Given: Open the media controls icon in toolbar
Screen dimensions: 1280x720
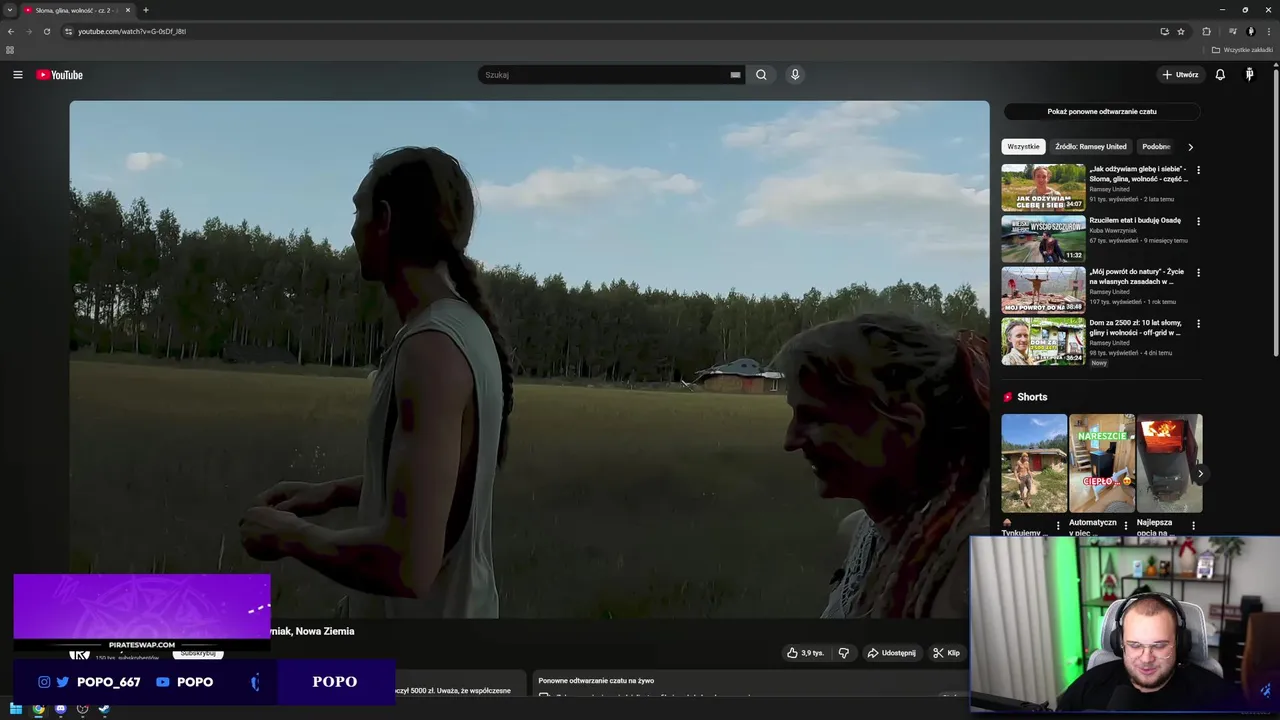Looking at the screenshot, I should (1233, 31).
